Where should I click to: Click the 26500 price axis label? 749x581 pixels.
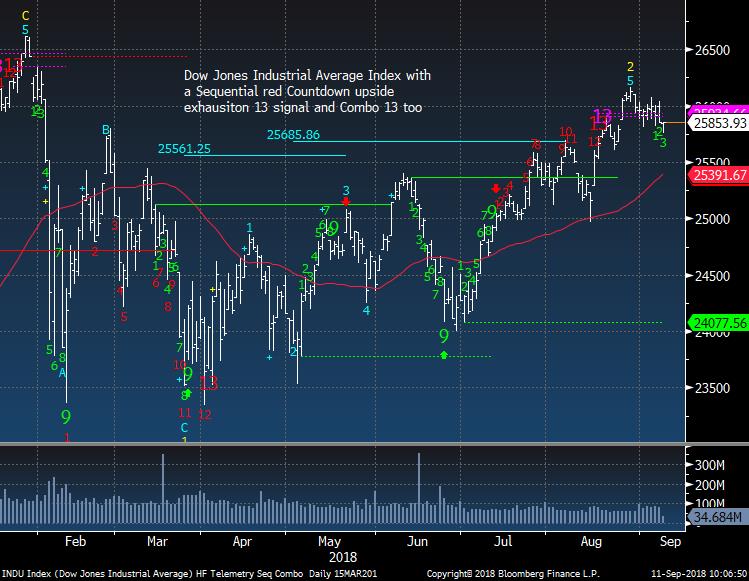pyautogui.click(x=712, y=50)
